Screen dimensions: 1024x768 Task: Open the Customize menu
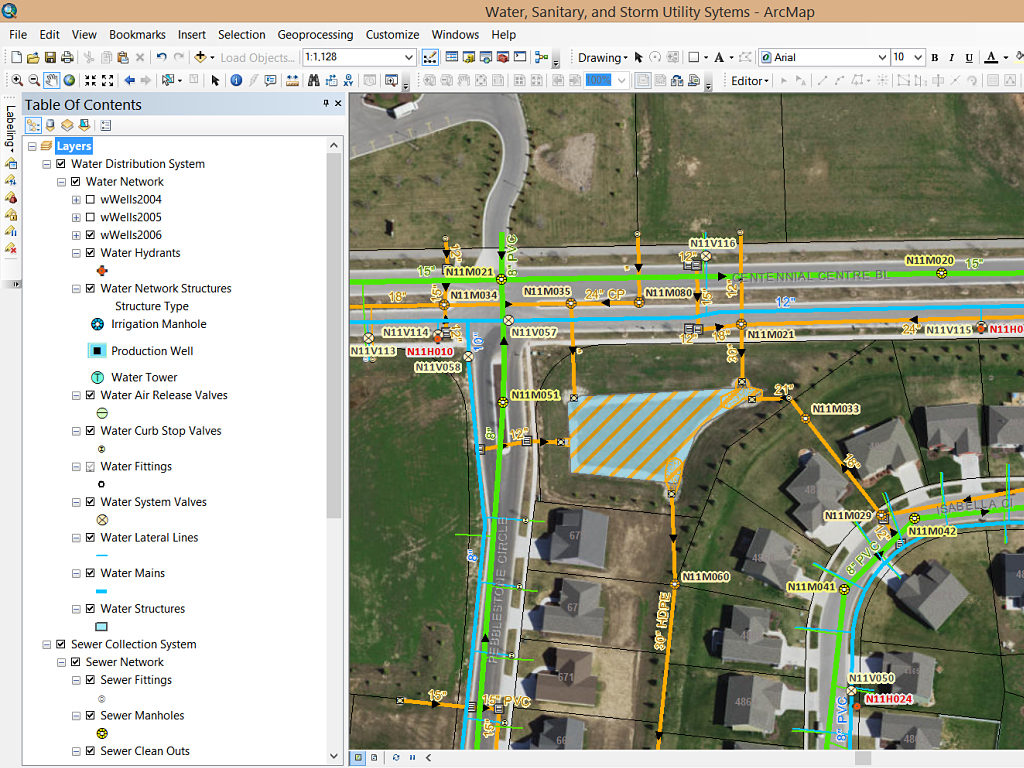click(x=392, y=35)
